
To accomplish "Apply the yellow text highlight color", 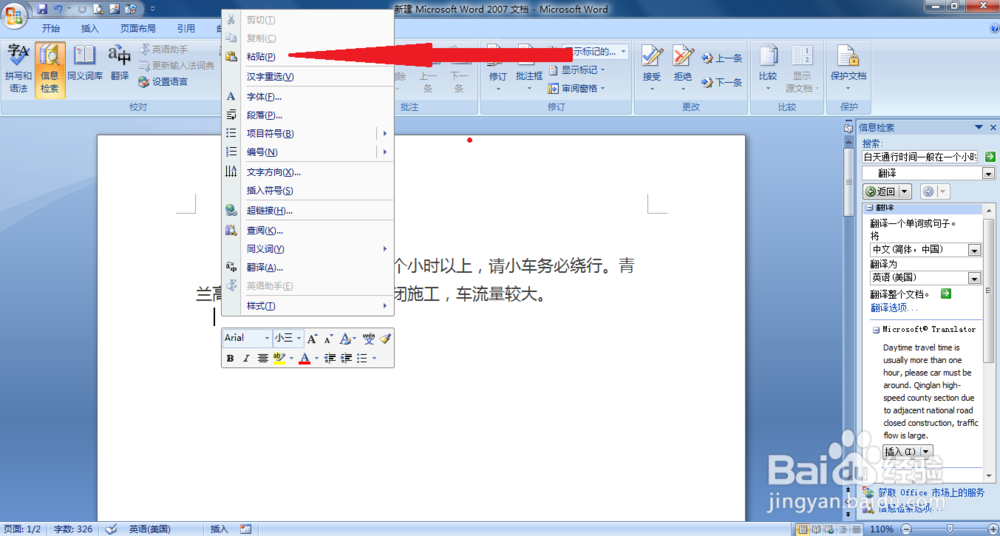I will click(x=279, y=359).
